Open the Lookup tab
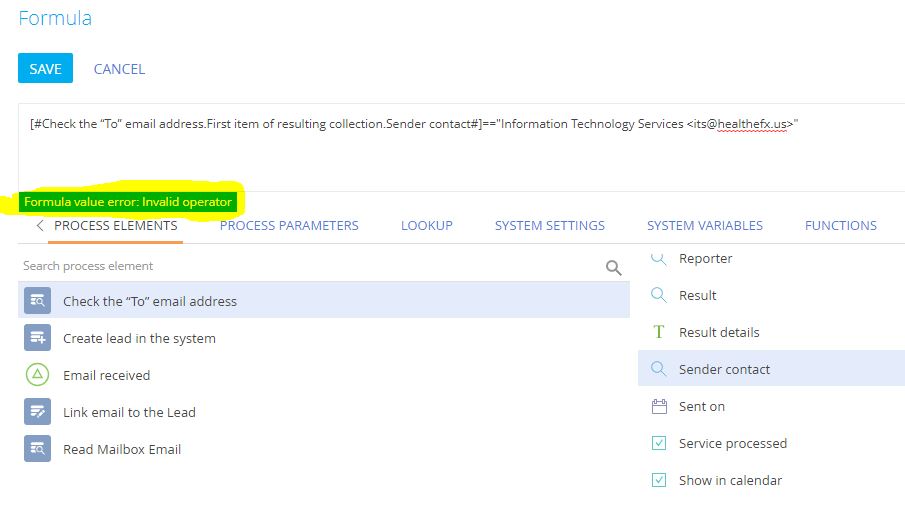 [427, 226]
